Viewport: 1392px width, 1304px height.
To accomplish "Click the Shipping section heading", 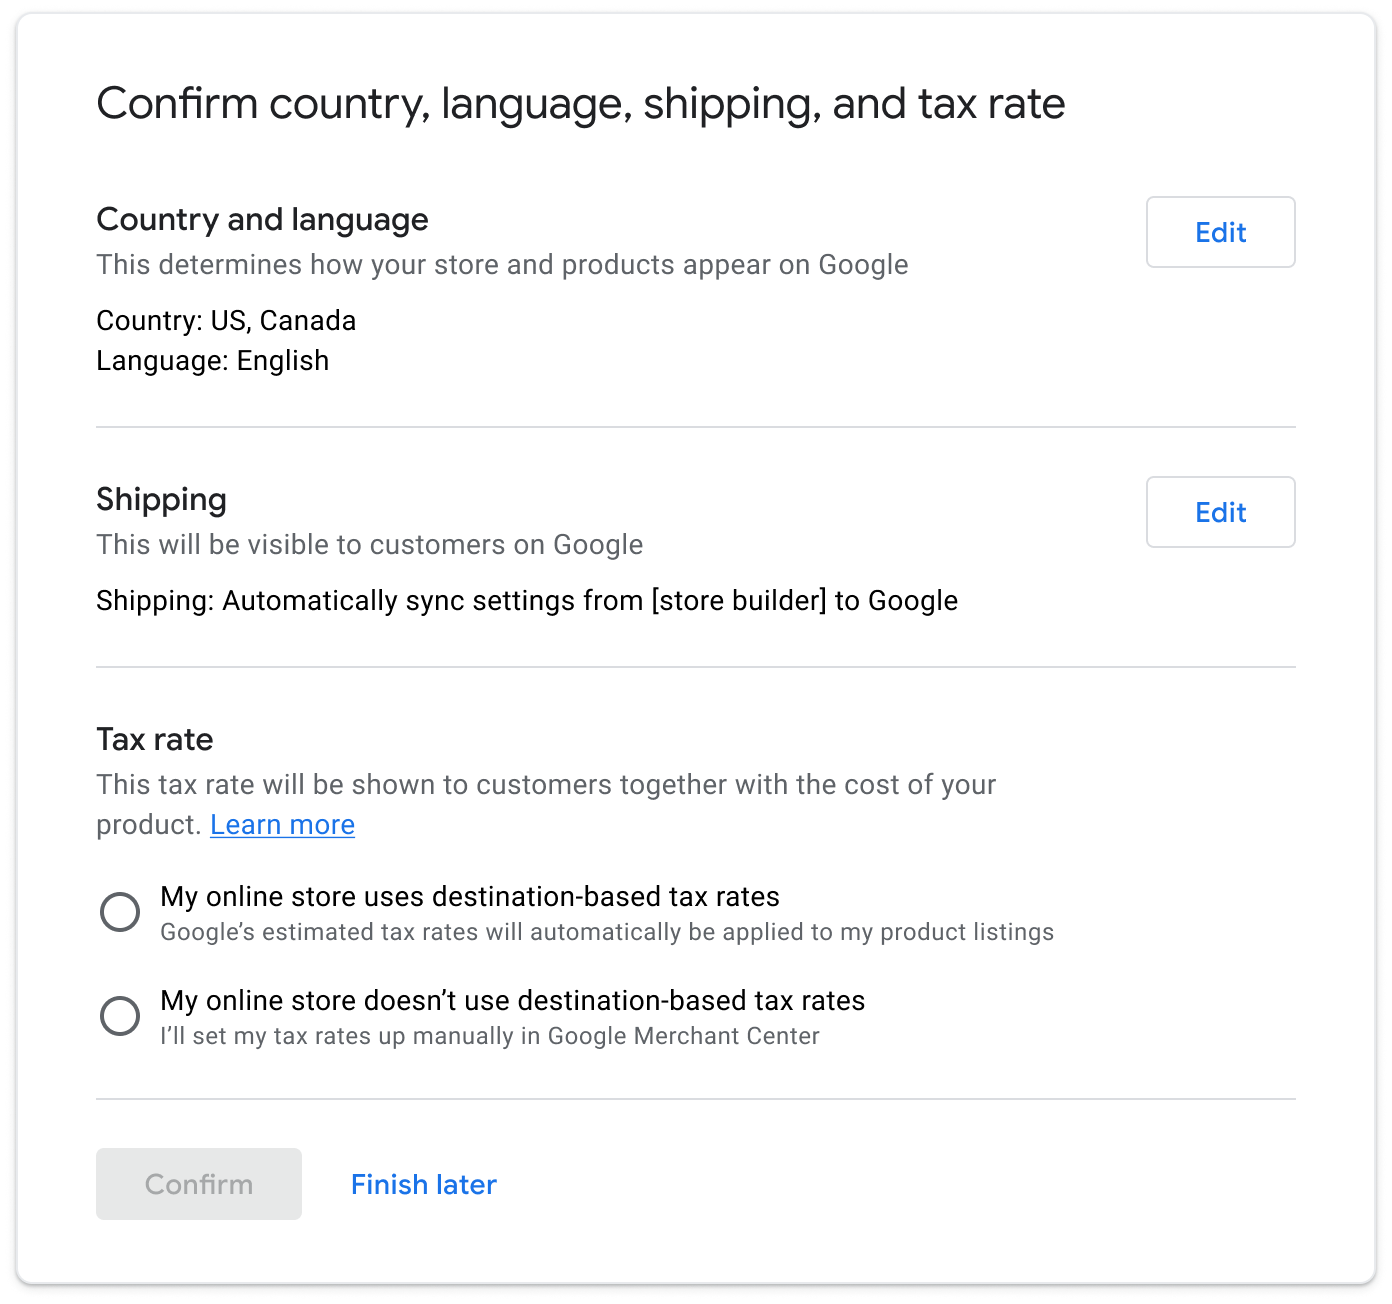I will [x=161, y=500].
